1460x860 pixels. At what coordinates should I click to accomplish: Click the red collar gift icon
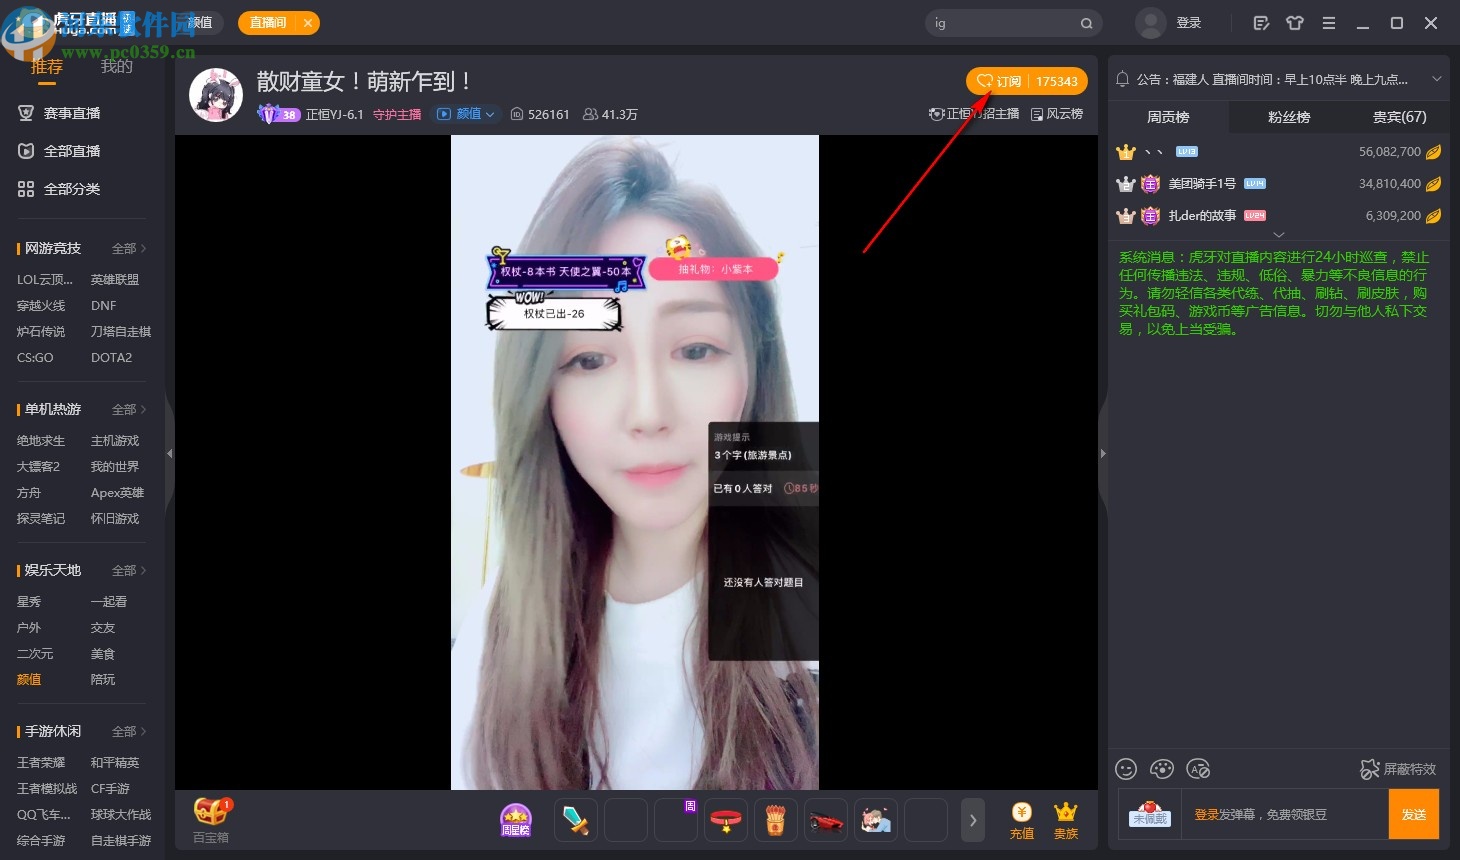tap(726, 819)
